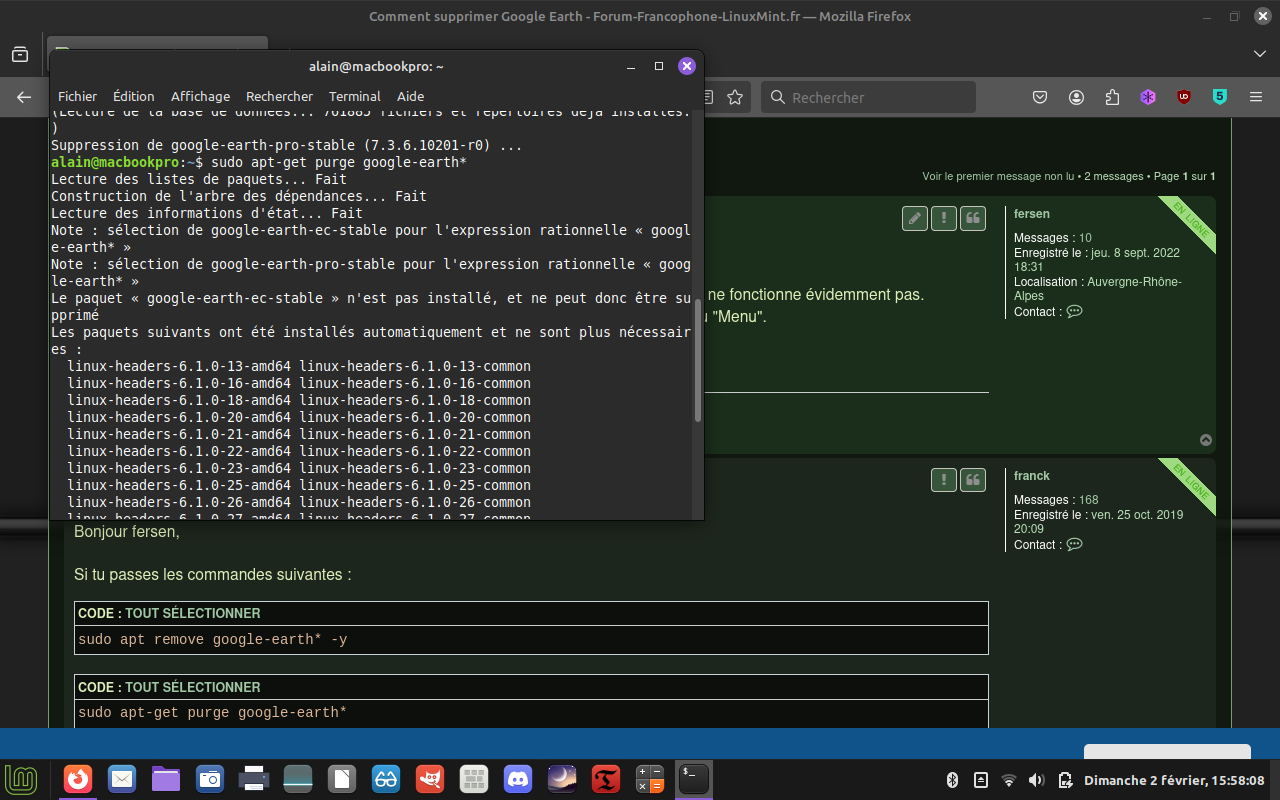Open the Rechercher menu in the terminal
1280x800 pixels.
pos(279,97)
